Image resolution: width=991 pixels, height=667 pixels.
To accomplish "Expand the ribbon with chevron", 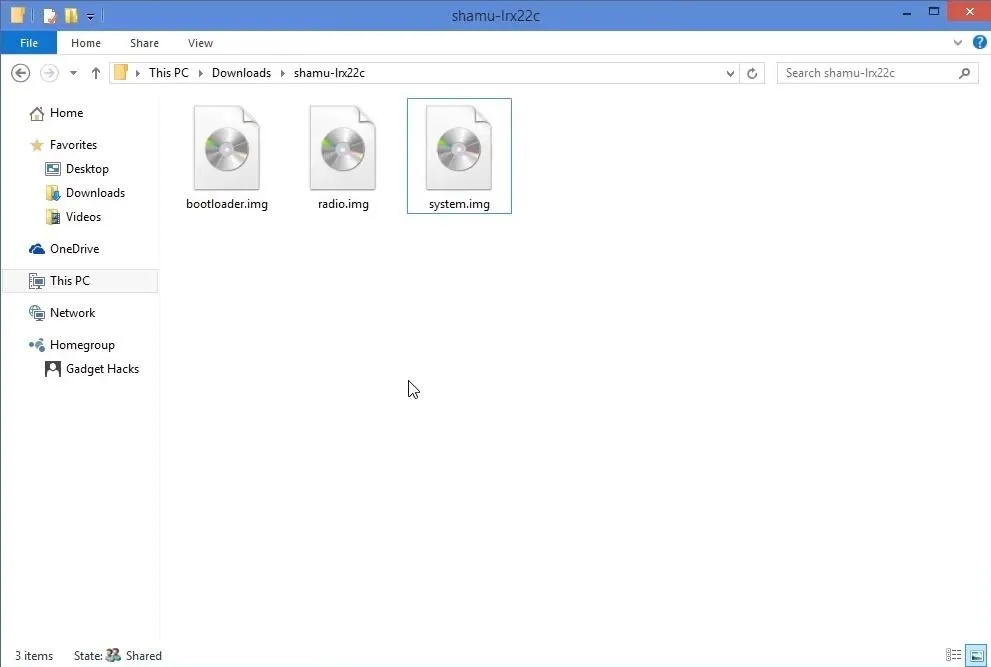I will tap(958, 43).
